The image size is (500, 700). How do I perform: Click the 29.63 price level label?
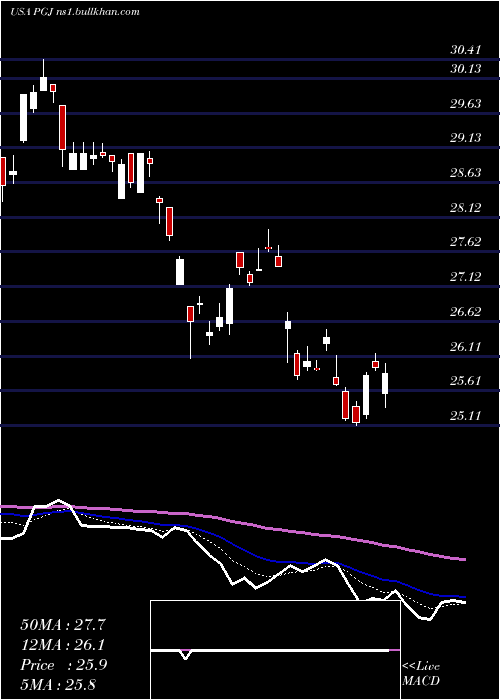(x=466, y=104)
